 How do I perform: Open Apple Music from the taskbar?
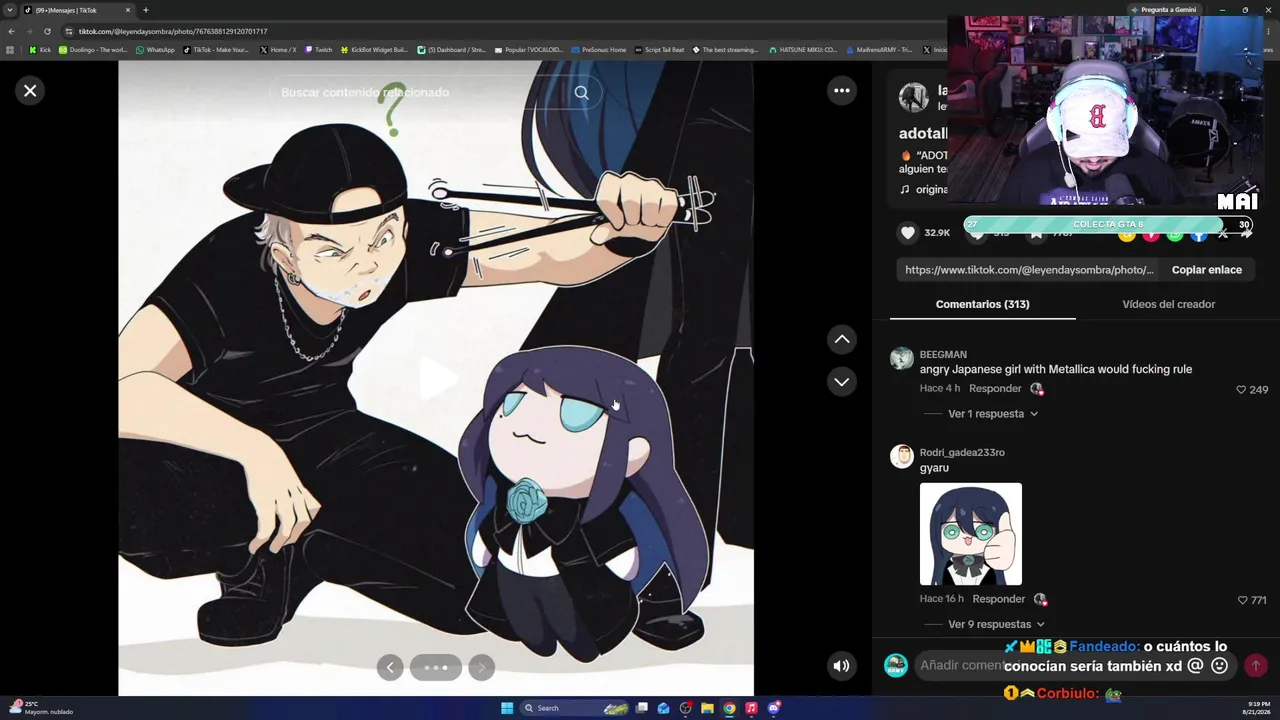(x=751, y=708)
